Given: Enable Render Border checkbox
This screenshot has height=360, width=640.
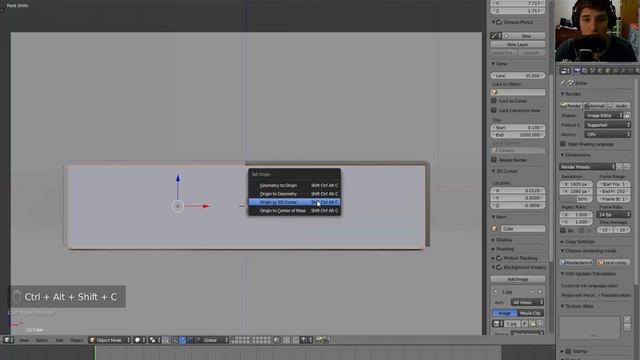Looking at the screenshot, I should [494, 160].
